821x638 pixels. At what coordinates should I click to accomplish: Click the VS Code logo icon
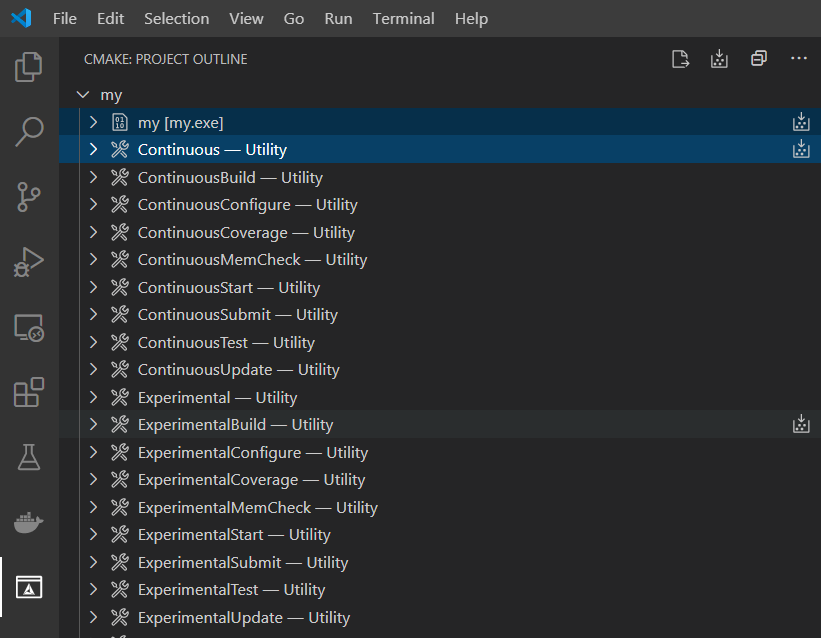[21, 18]
